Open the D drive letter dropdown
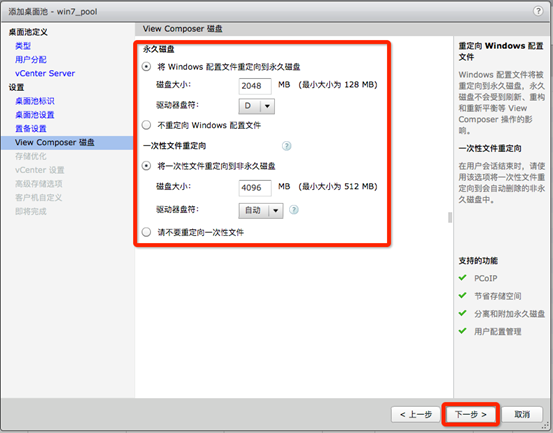This screenshot has width=553, height=433. click(256, 106)
